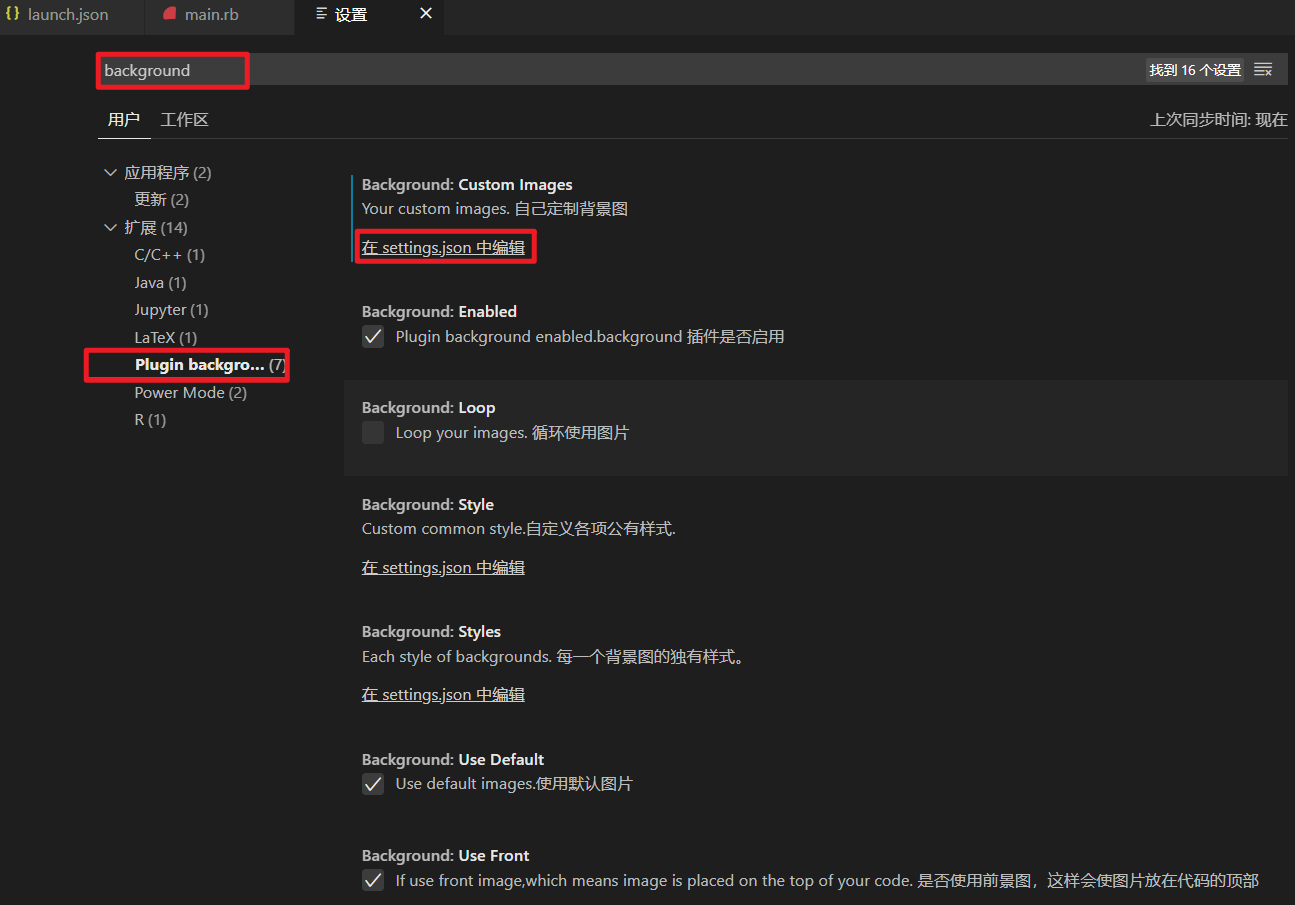Check the Background: Loop checkbox
Screen dimensions: 1295x905
click(373, 433)
